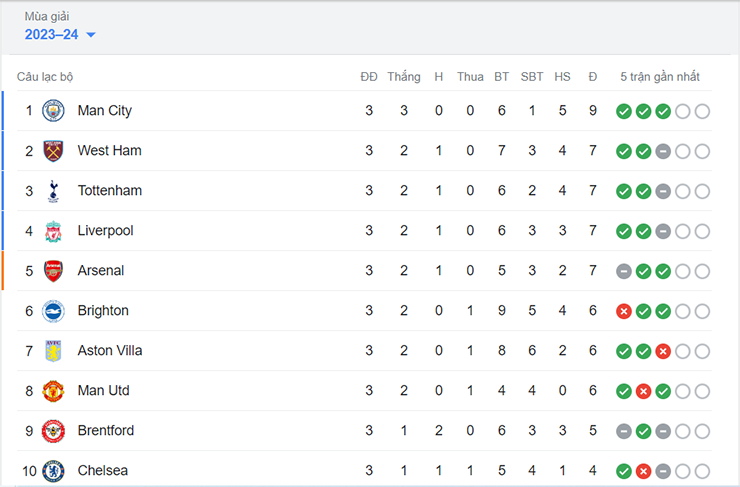Click Aston Villa's red loss icon
The width and height of the screenshot is (740, 487).
pos(662,351)
